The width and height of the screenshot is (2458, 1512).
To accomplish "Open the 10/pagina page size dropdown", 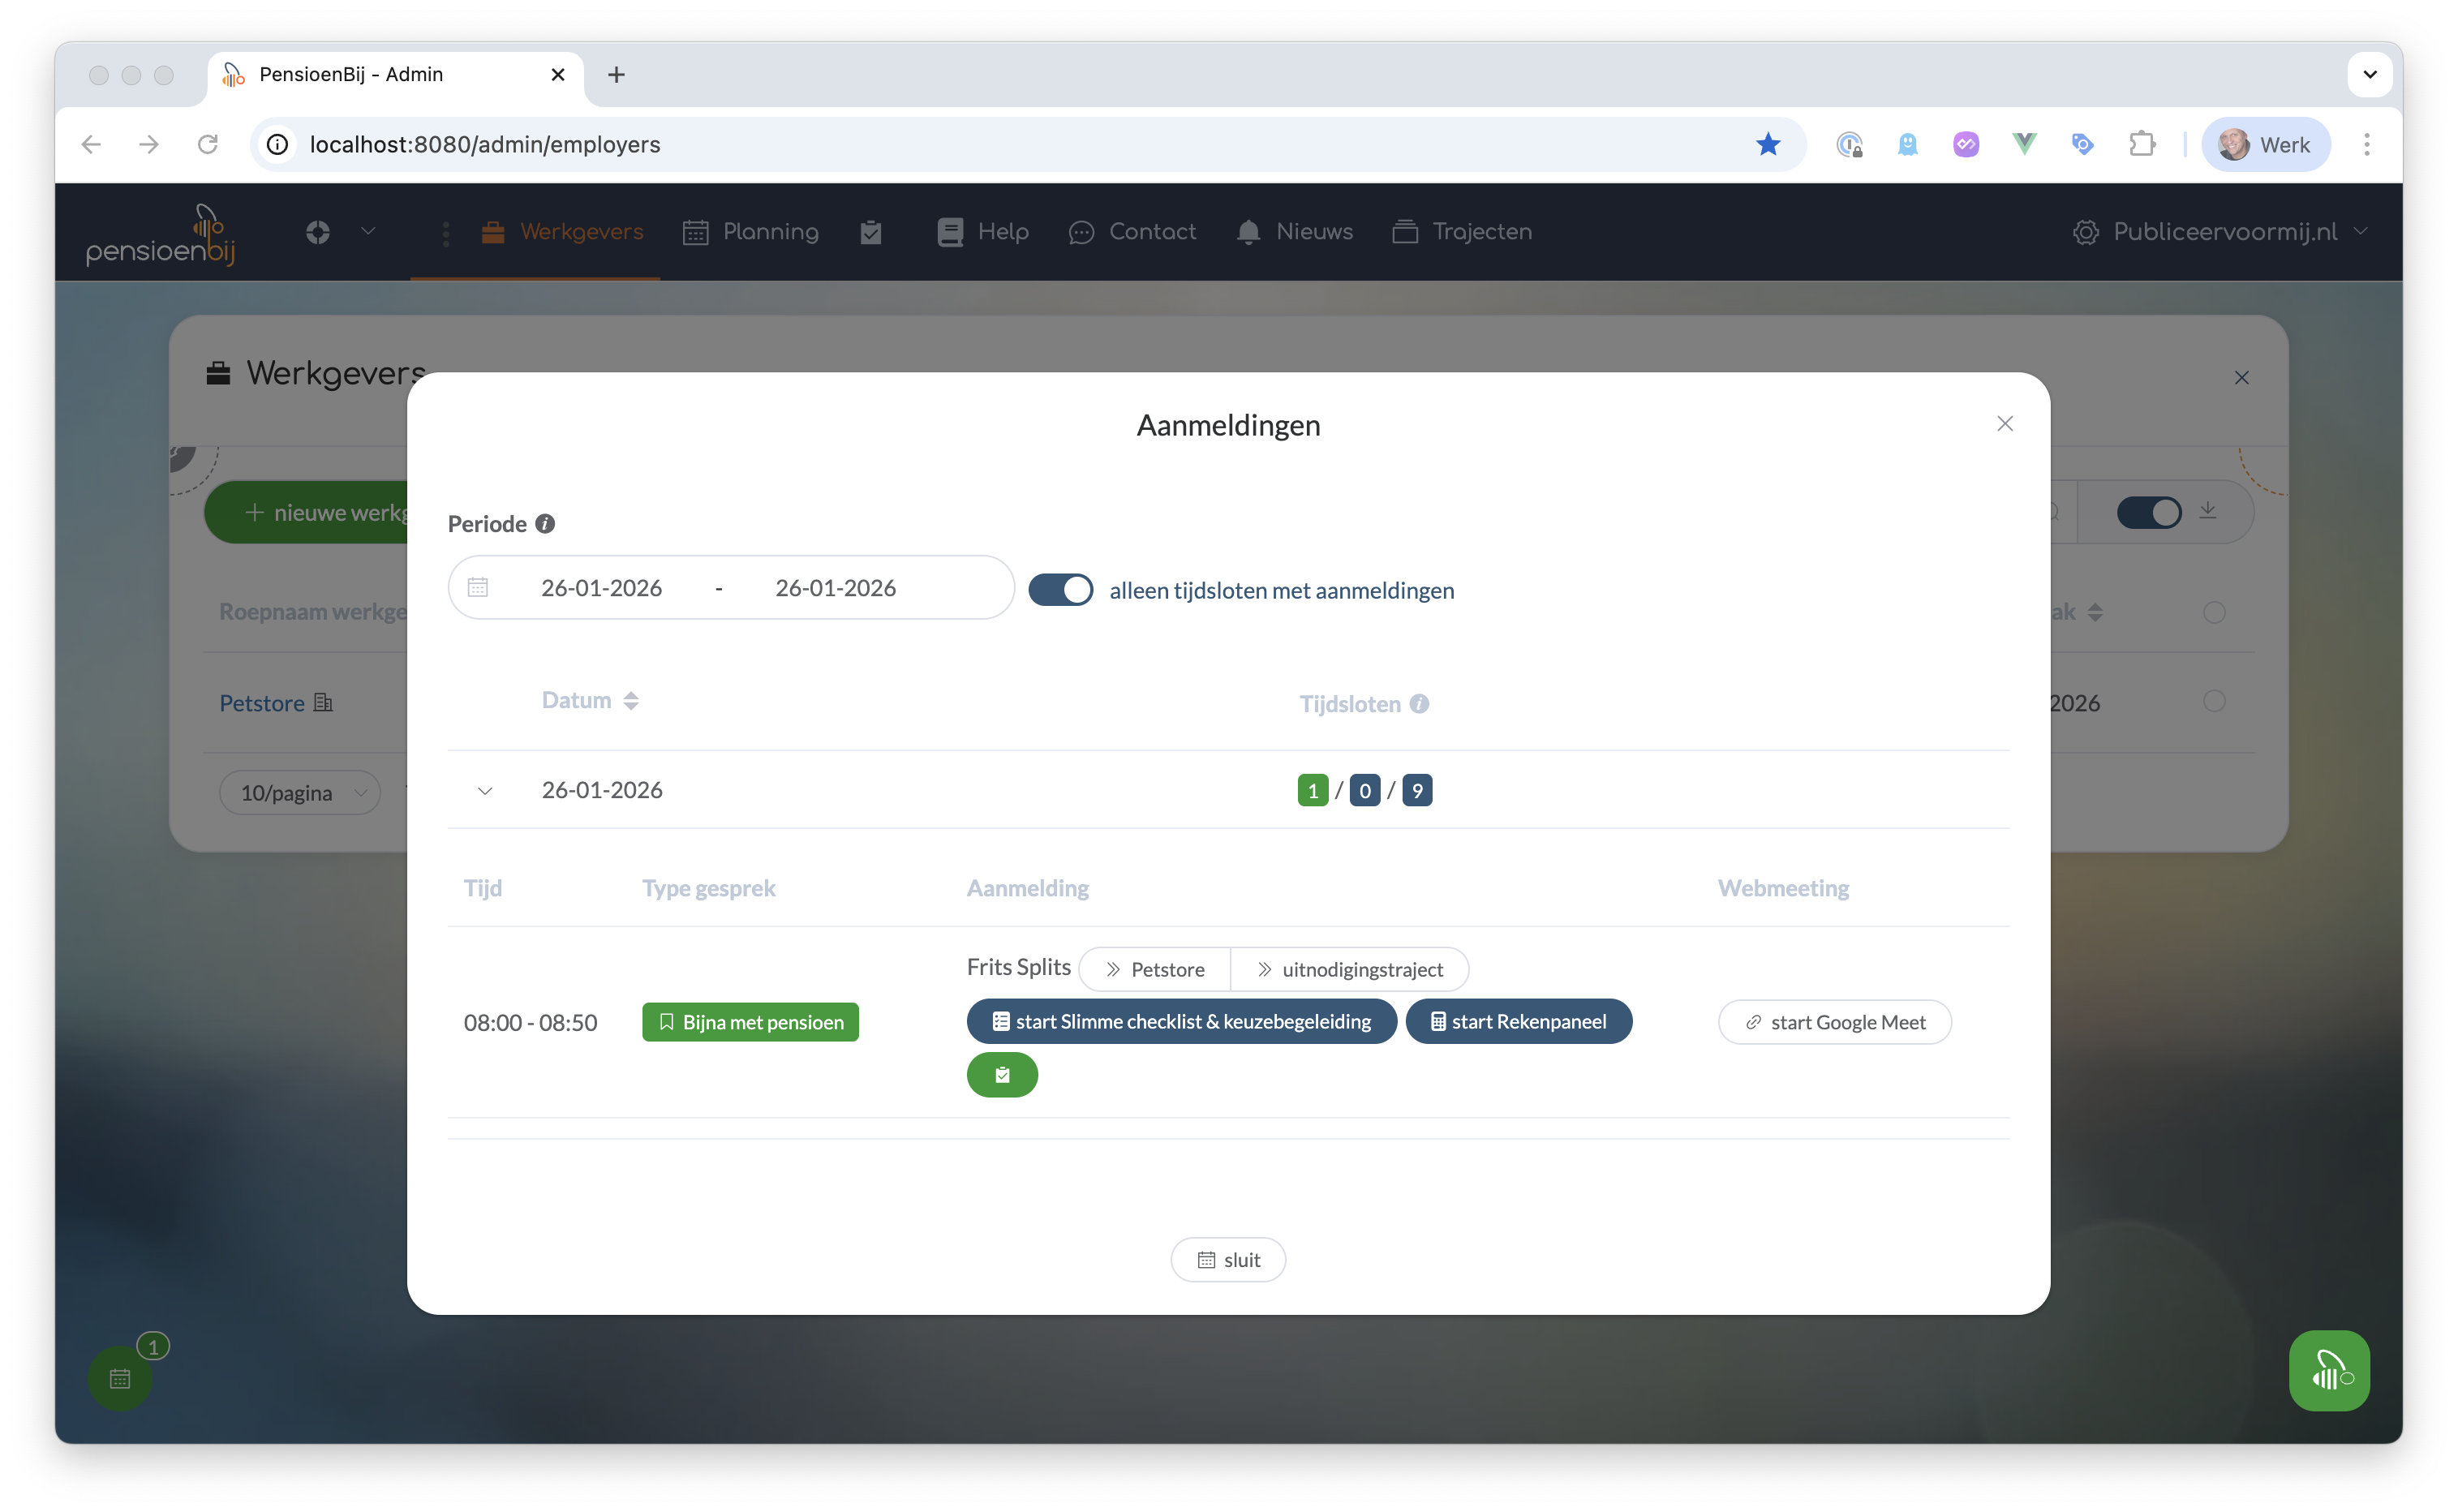I will [300, 793].
